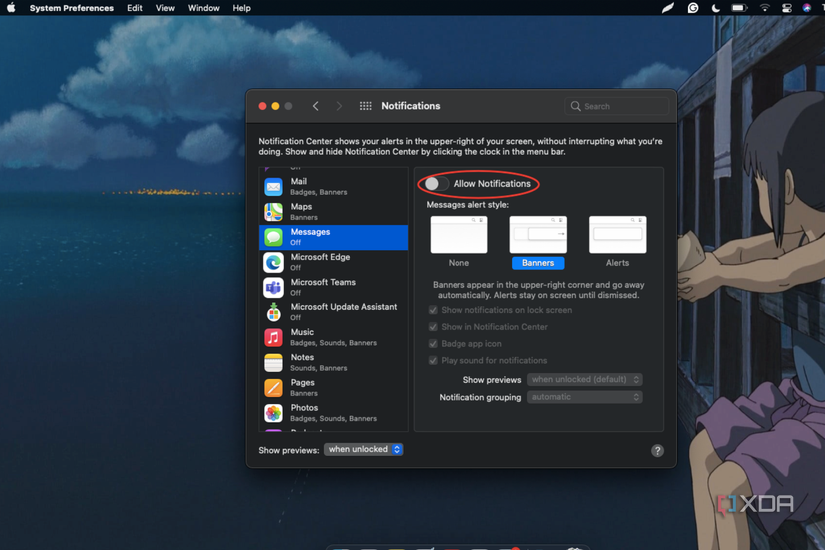This screenshot has height=550, width=825.
Task: Show all preferences grid icon
Action: pos(365,106)
